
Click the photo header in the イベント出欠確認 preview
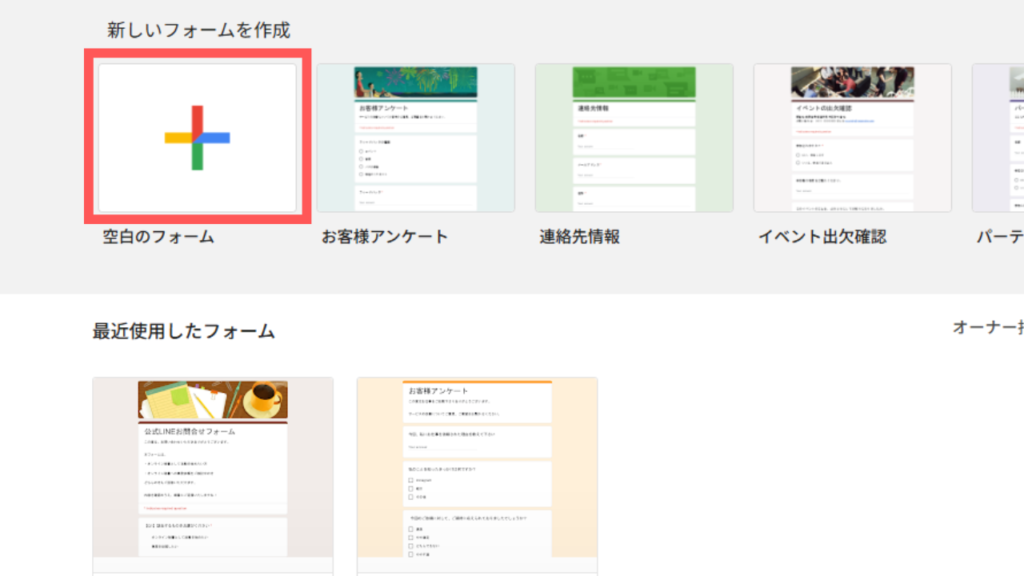pyautogui.click(x=852, y=81)
